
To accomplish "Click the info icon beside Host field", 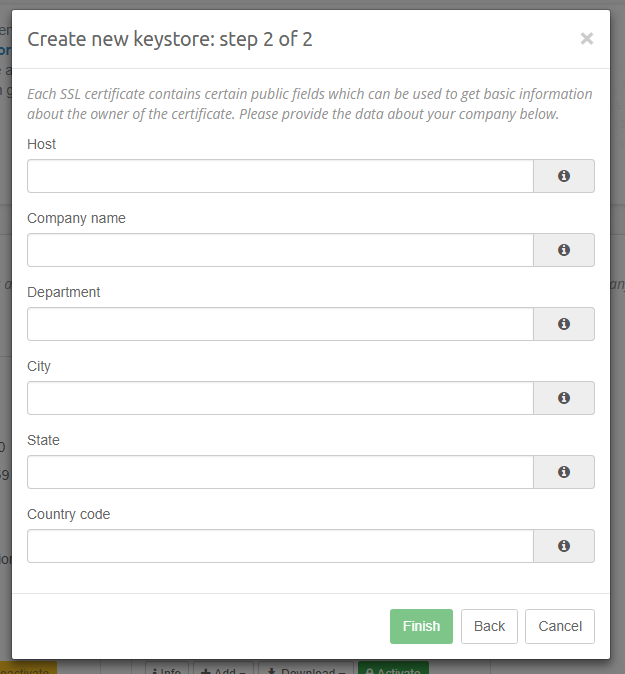I will [x=564, y=176].
